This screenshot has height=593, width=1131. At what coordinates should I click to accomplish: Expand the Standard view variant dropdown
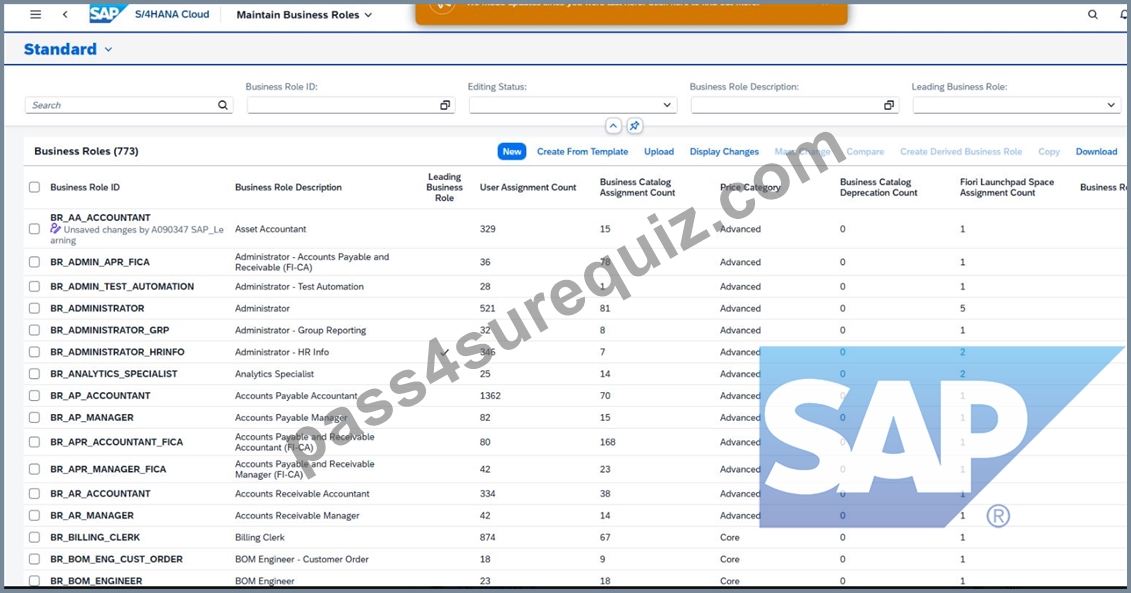(108, 50)
